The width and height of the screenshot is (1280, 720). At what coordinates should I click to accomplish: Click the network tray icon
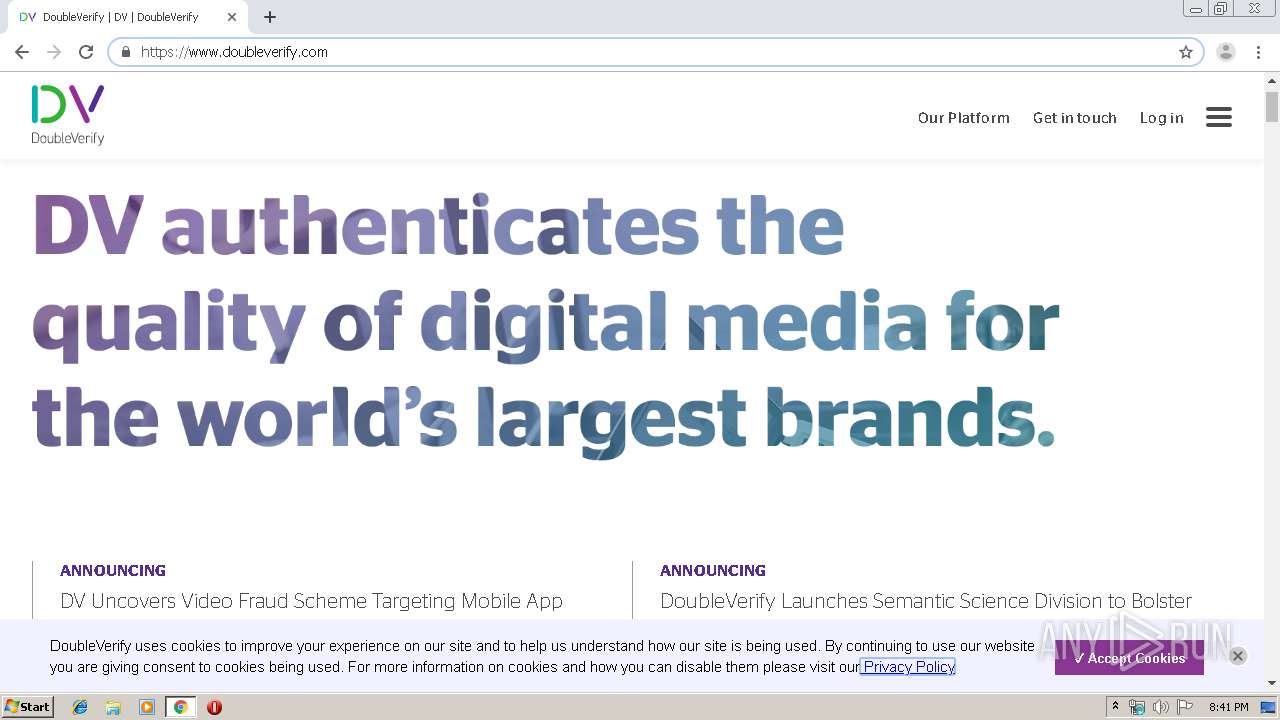point(1137,707)
